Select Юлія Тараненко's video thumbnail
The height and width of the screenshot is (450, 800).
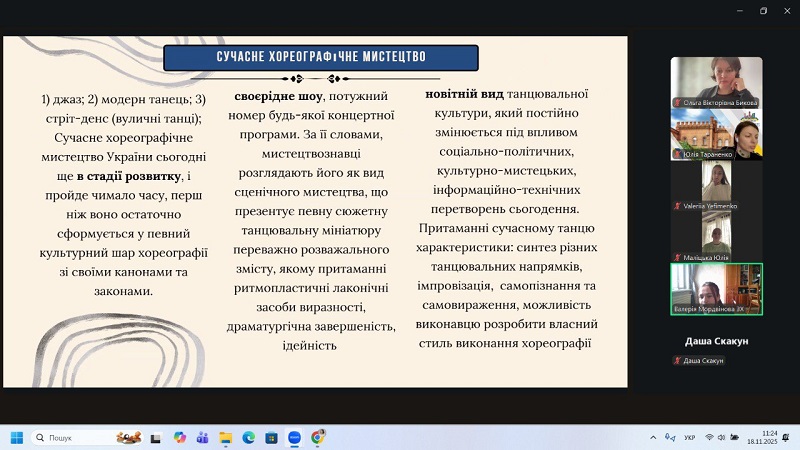pos(716,133)
